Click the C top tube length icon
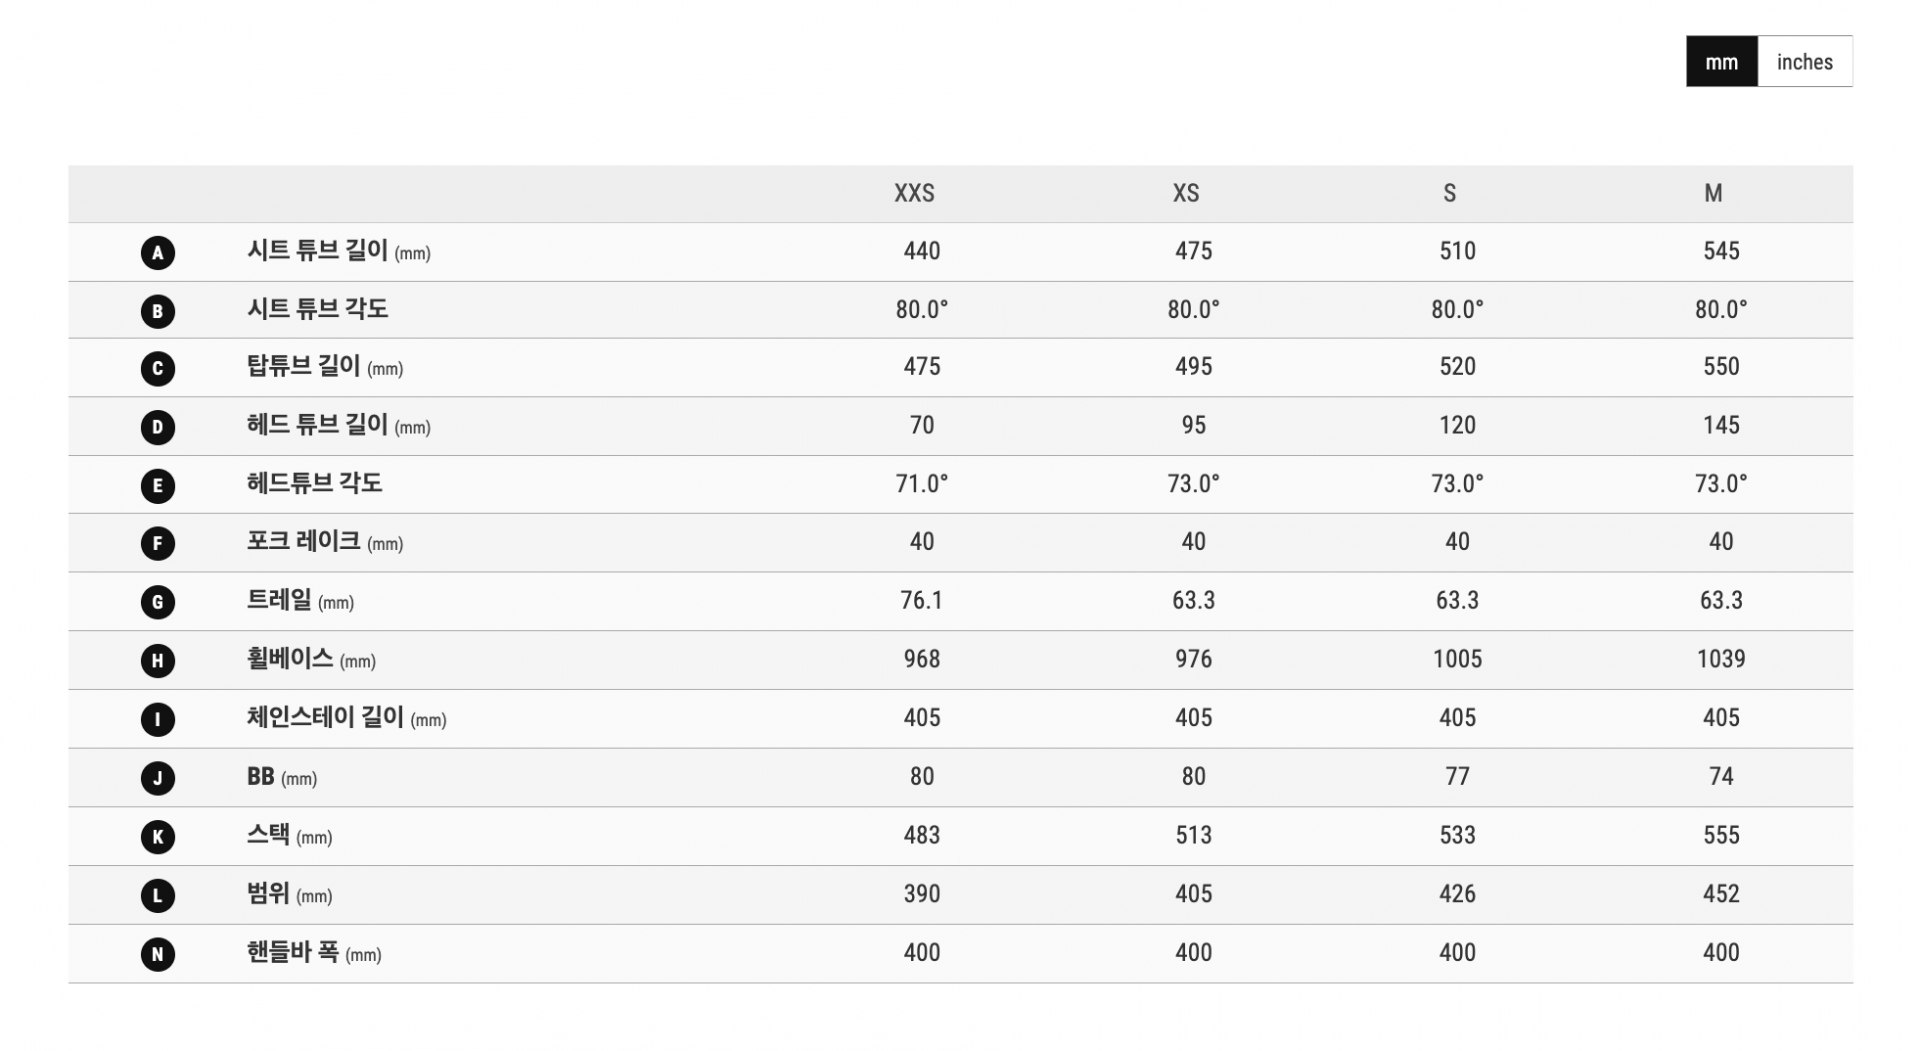This screenshot has height=1051, width=1920. [x=157, y=369]
